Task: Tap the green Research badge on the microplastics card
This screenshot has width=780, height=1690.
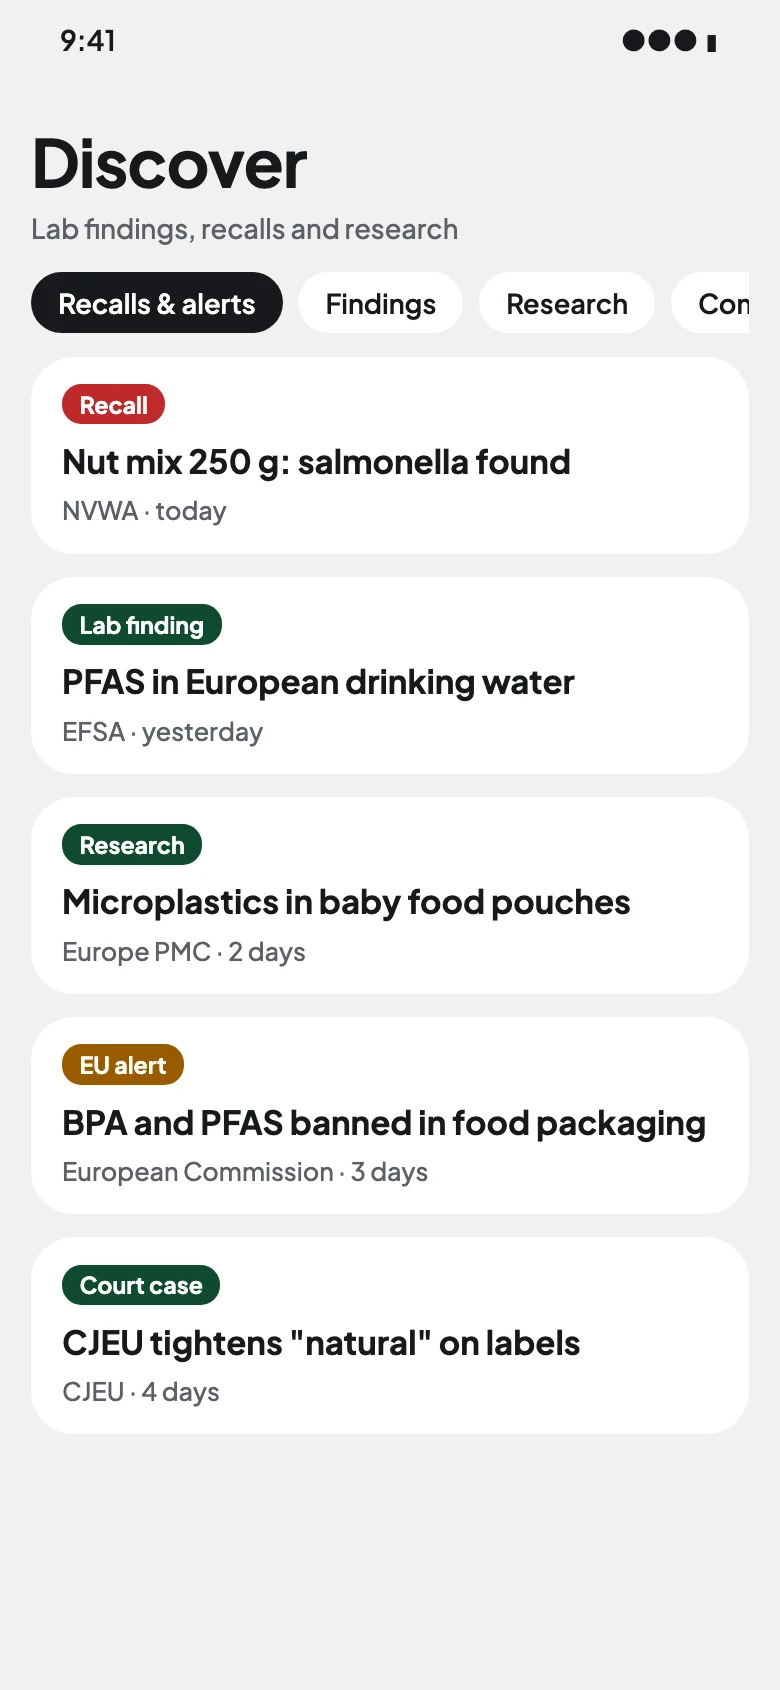Action: click(x=132, y=845)
